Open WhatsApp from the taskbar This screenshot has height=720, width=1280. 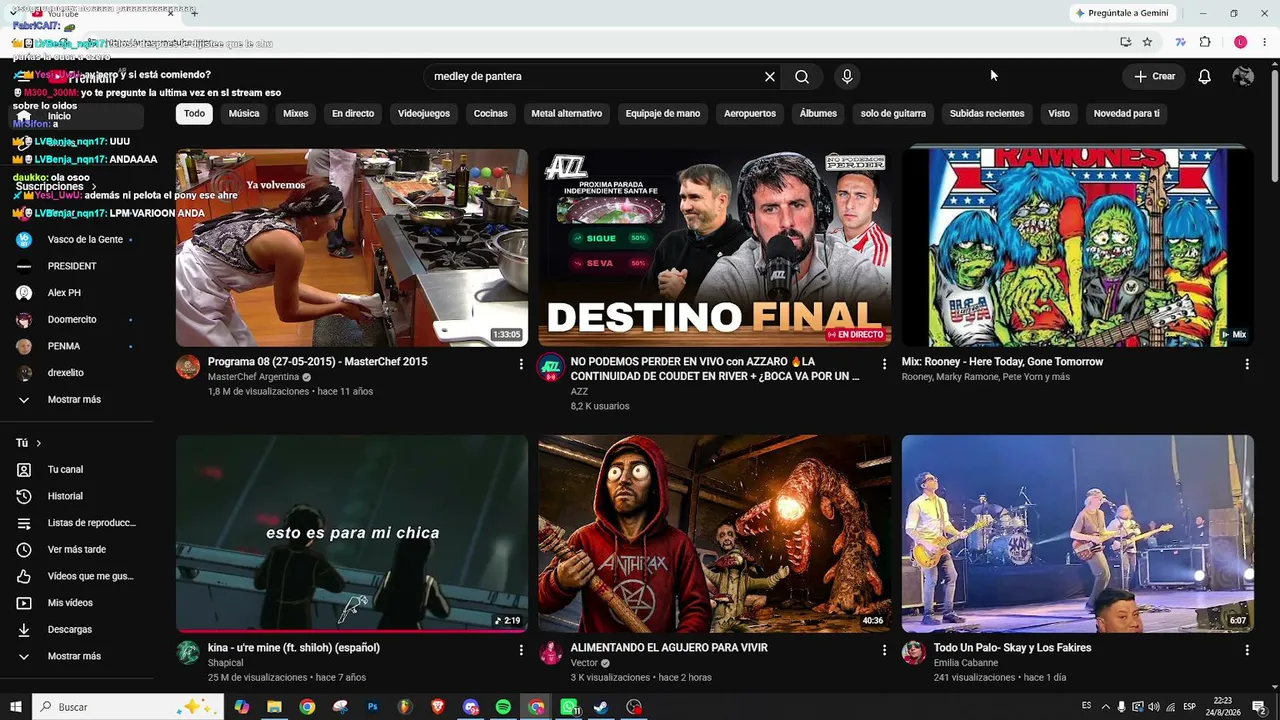click(569, 707)
